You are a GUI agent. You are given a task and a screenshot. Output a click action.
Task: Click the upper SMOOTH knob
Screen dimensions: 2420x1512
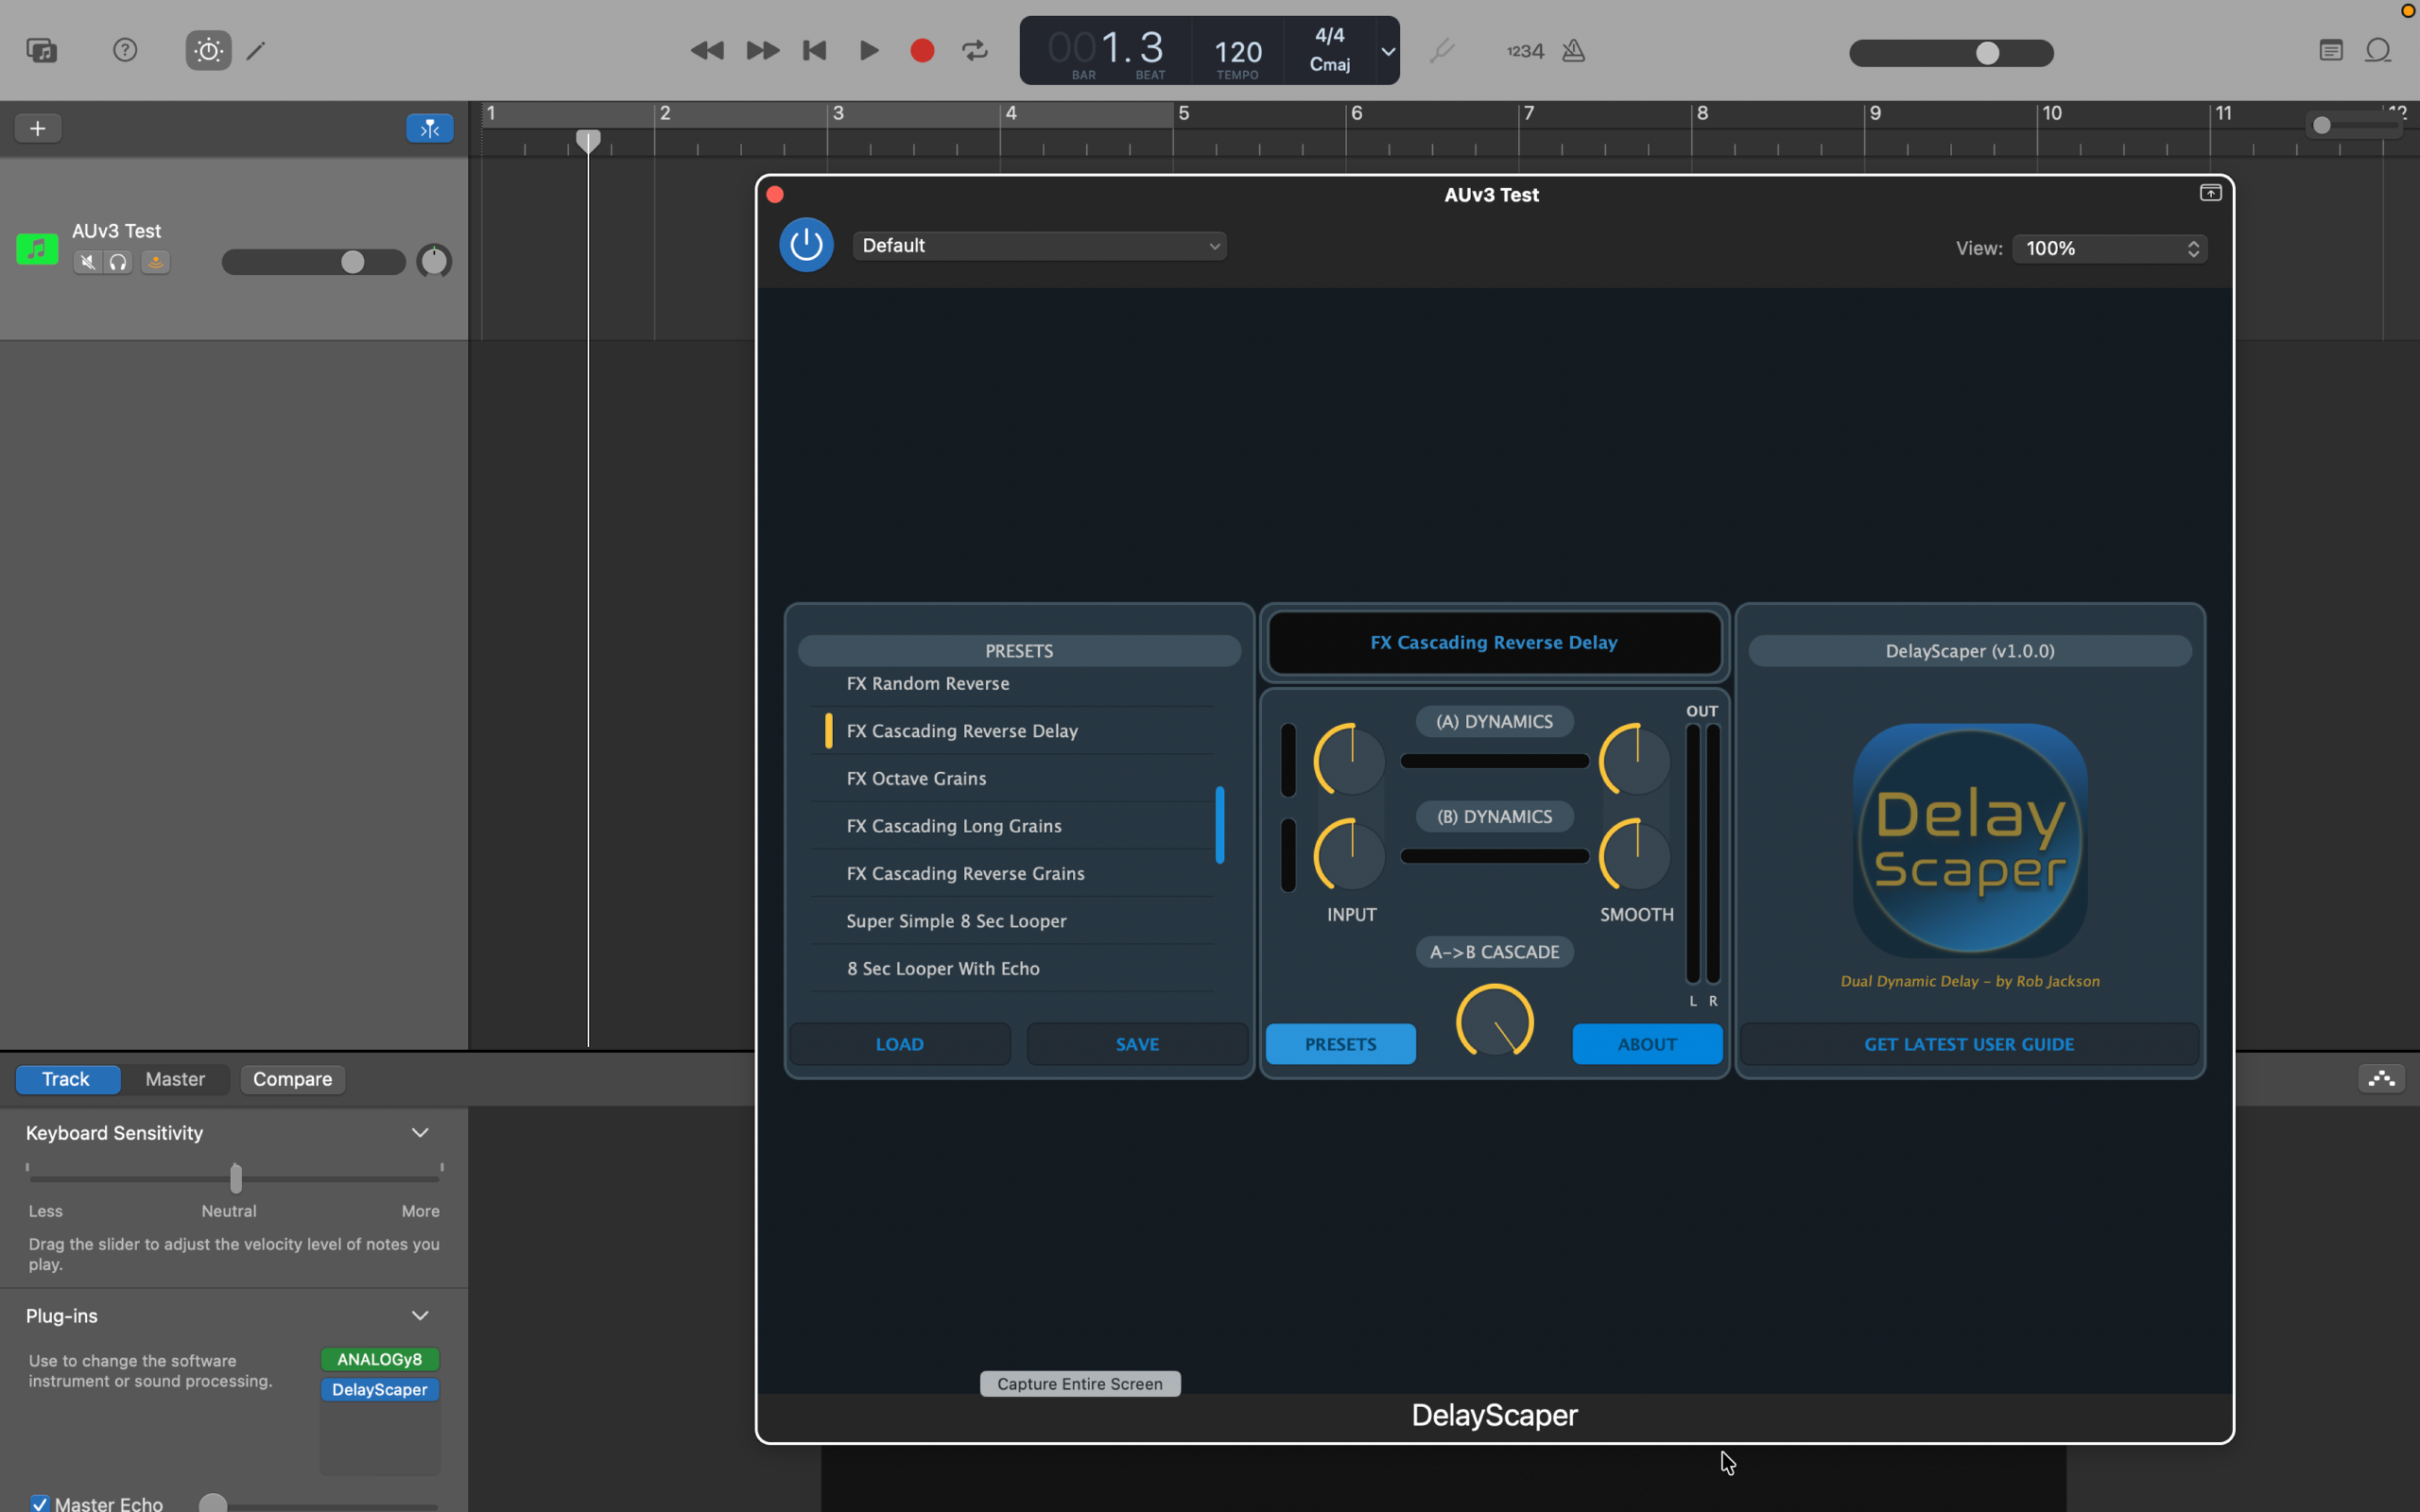coord(1635,760)
